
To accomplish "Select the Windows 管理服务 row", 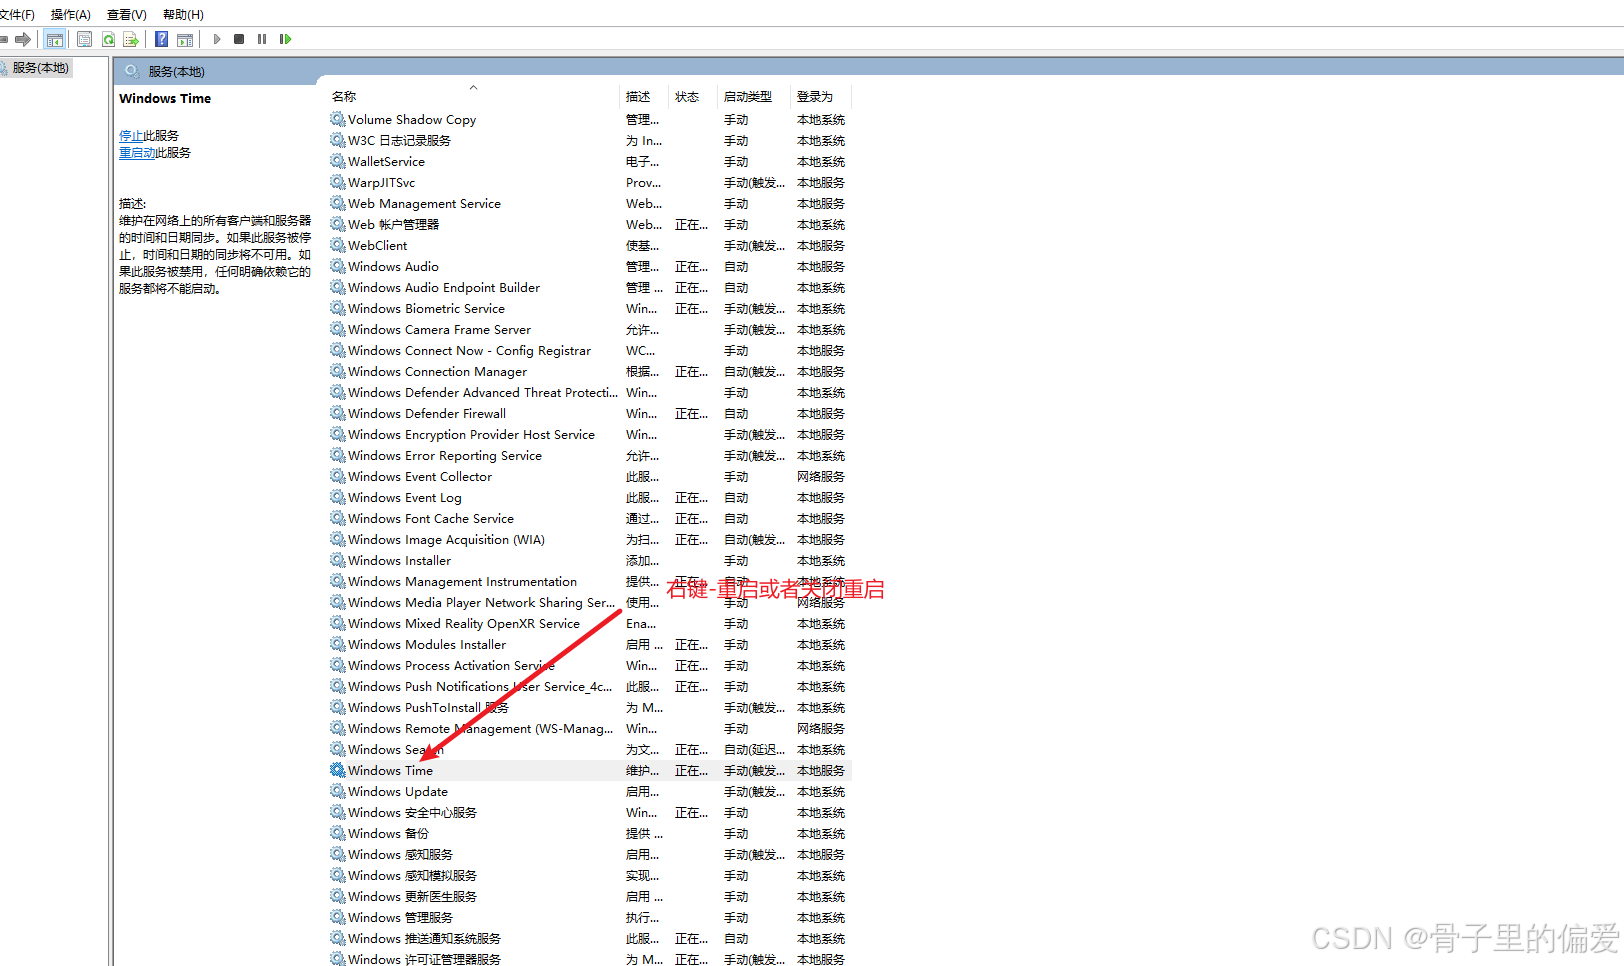I will point(590,917).
